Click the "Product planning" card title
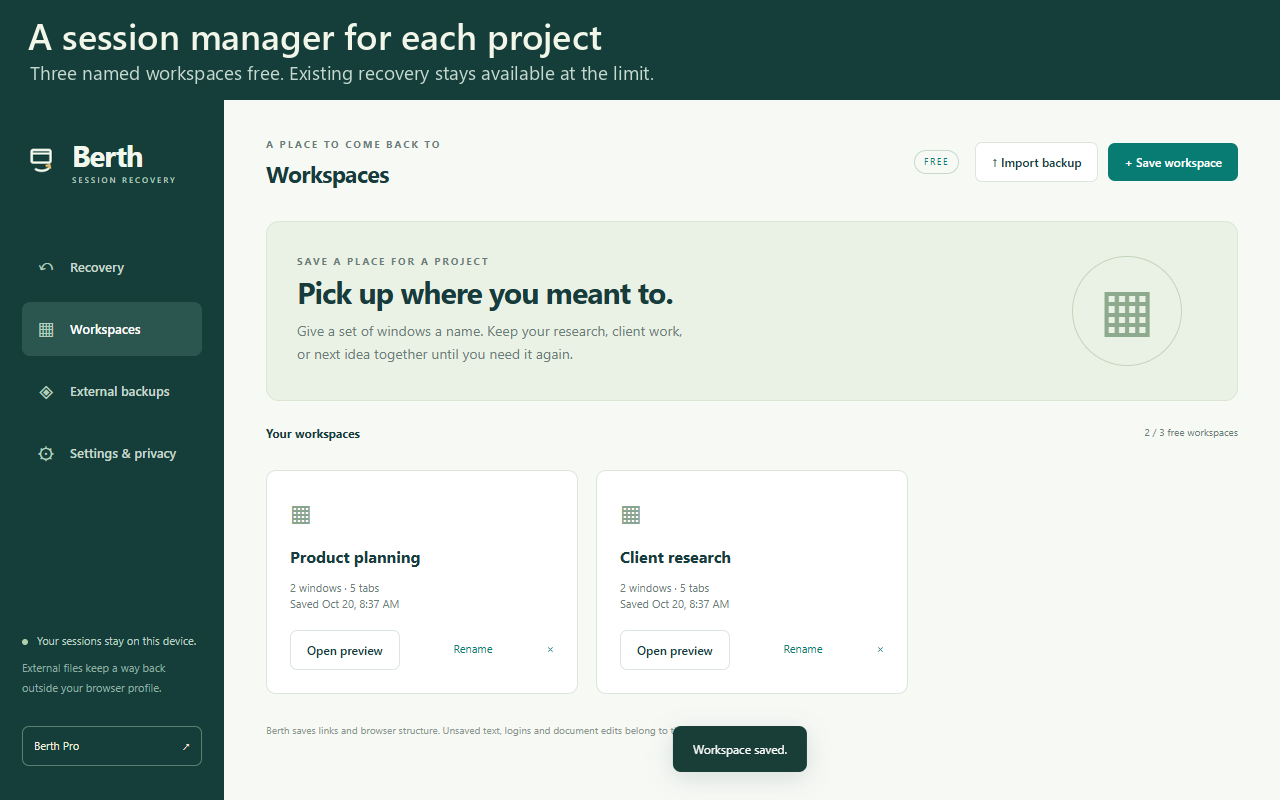This screenshot has width=1280, height=800. [355, 558]
